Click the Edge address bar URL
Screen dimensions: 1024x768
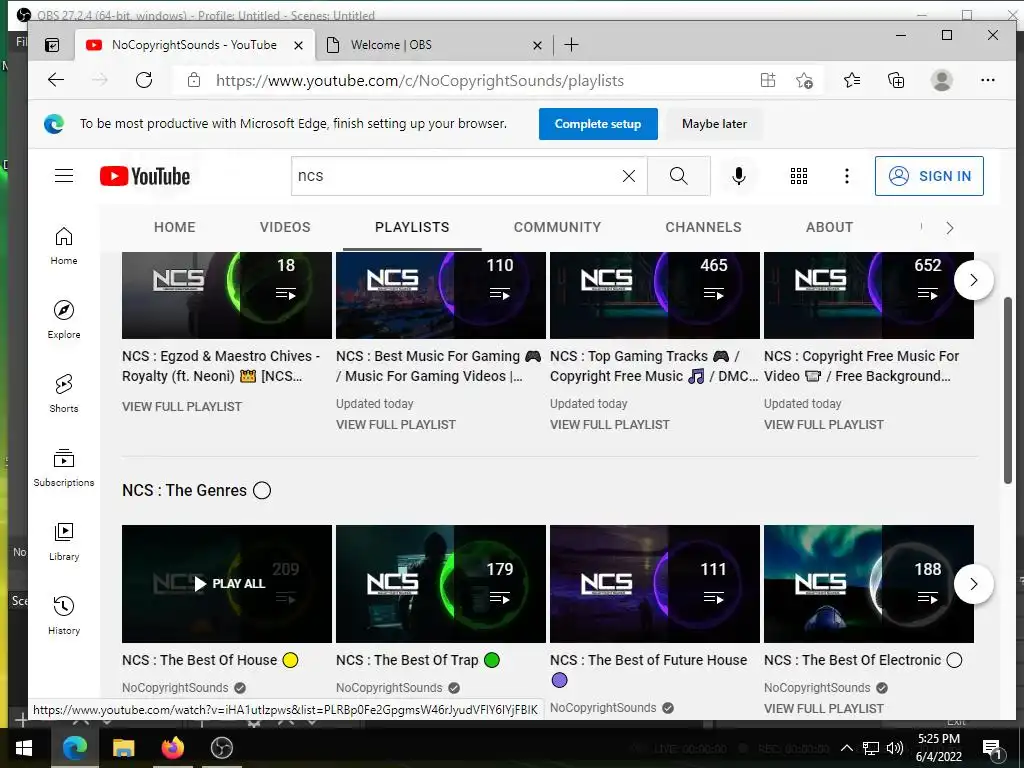pyautogui.click(x=420, y=80)
